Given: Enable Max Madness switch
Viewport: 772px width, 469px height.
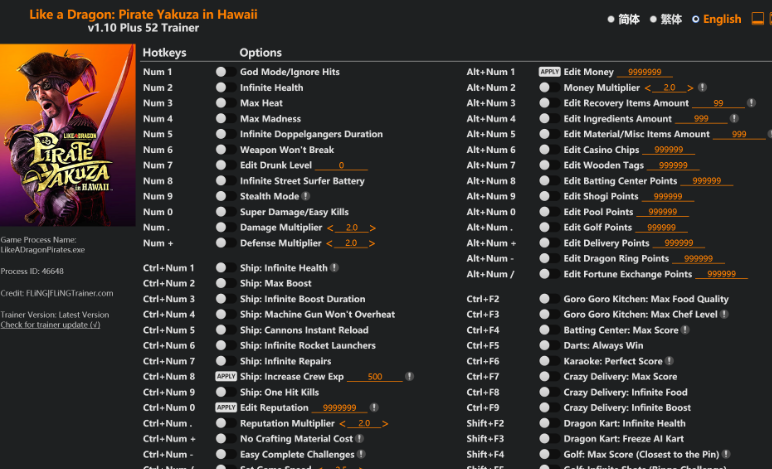Looking at the screenshot, I should tap(225, 119).
